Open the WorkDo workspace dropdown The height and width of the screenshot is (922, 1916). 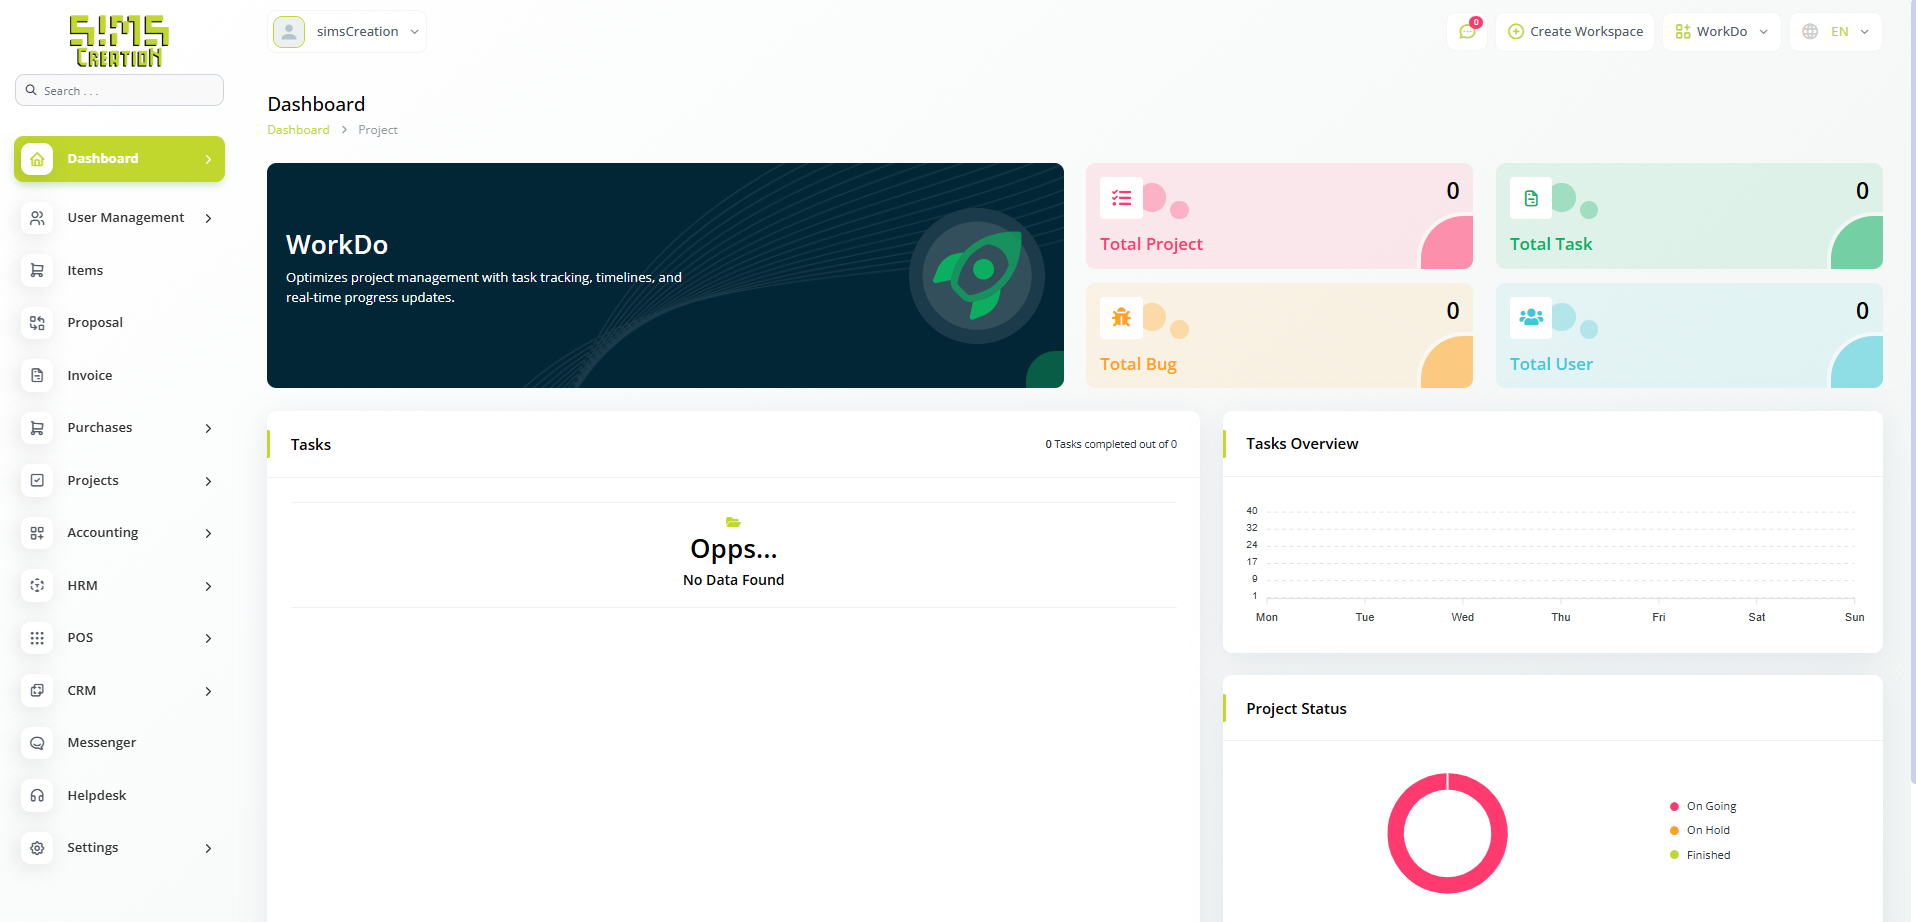click(1721, 32)
